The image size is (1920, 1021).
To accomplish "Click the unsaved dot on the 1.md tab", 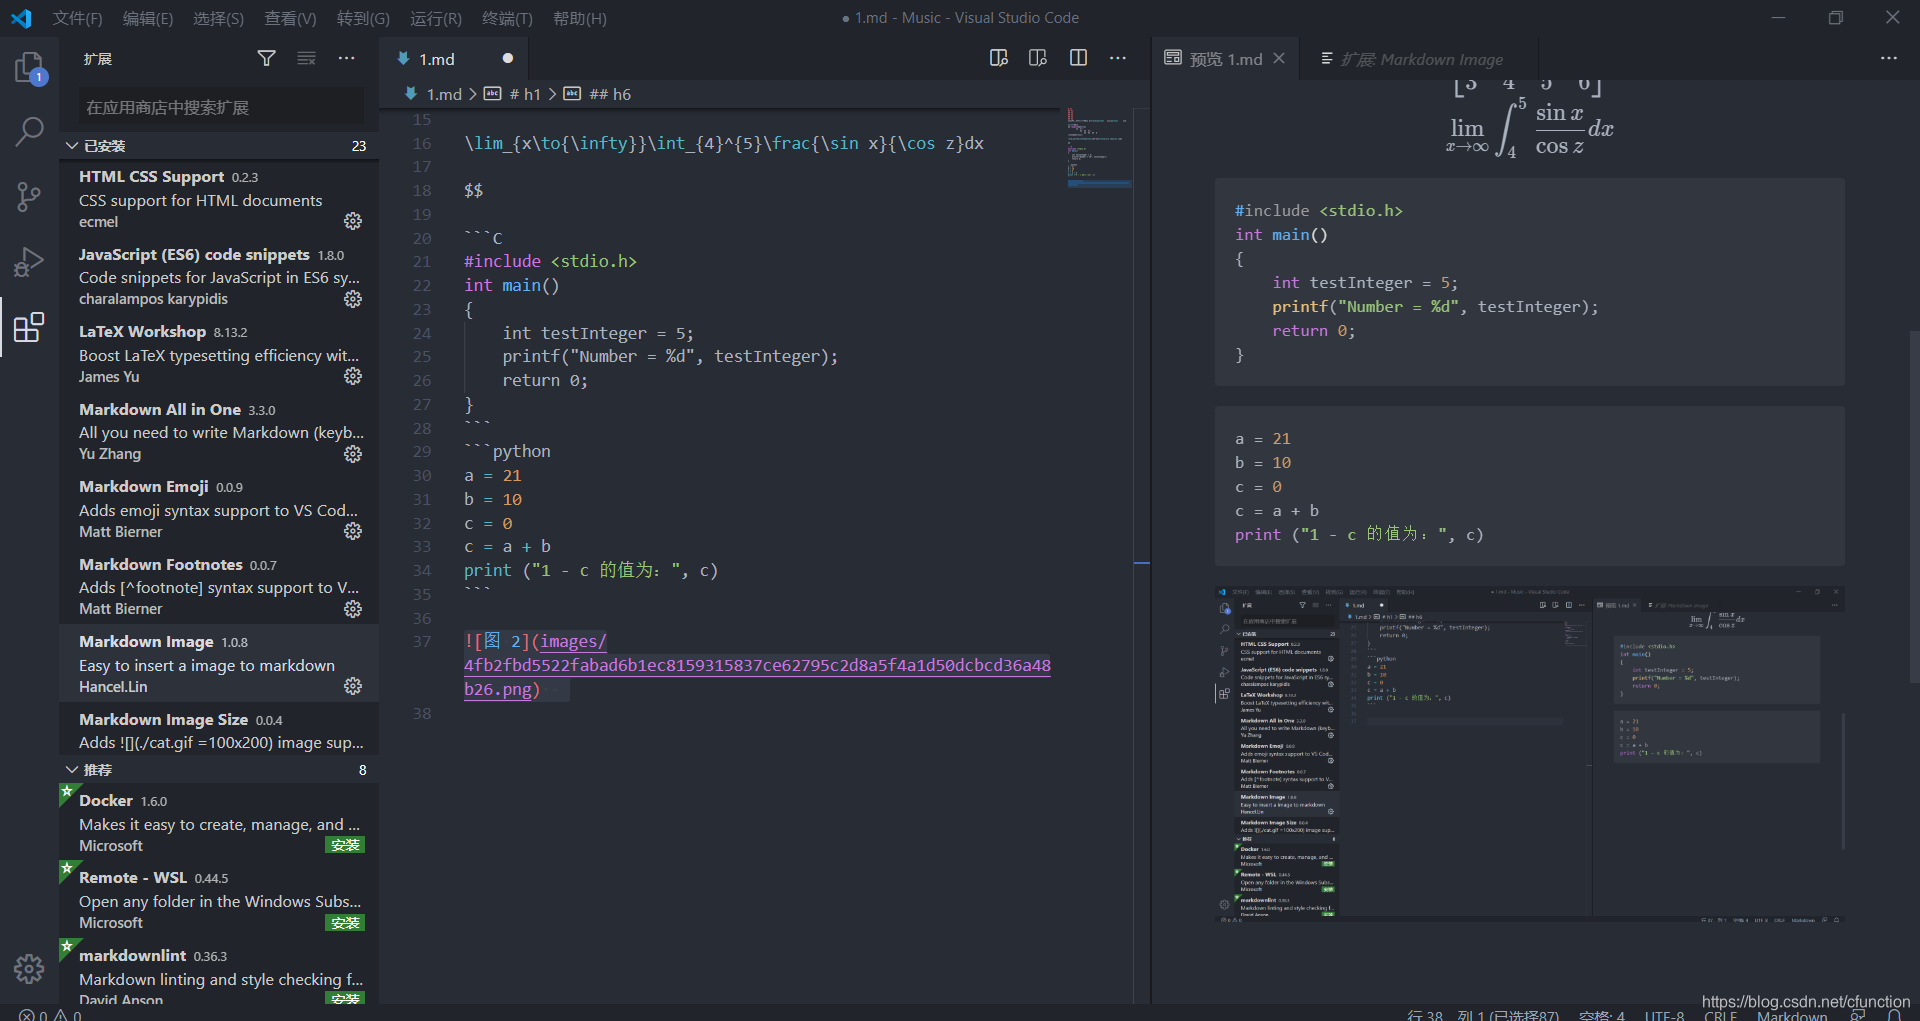I will [508, 59].
